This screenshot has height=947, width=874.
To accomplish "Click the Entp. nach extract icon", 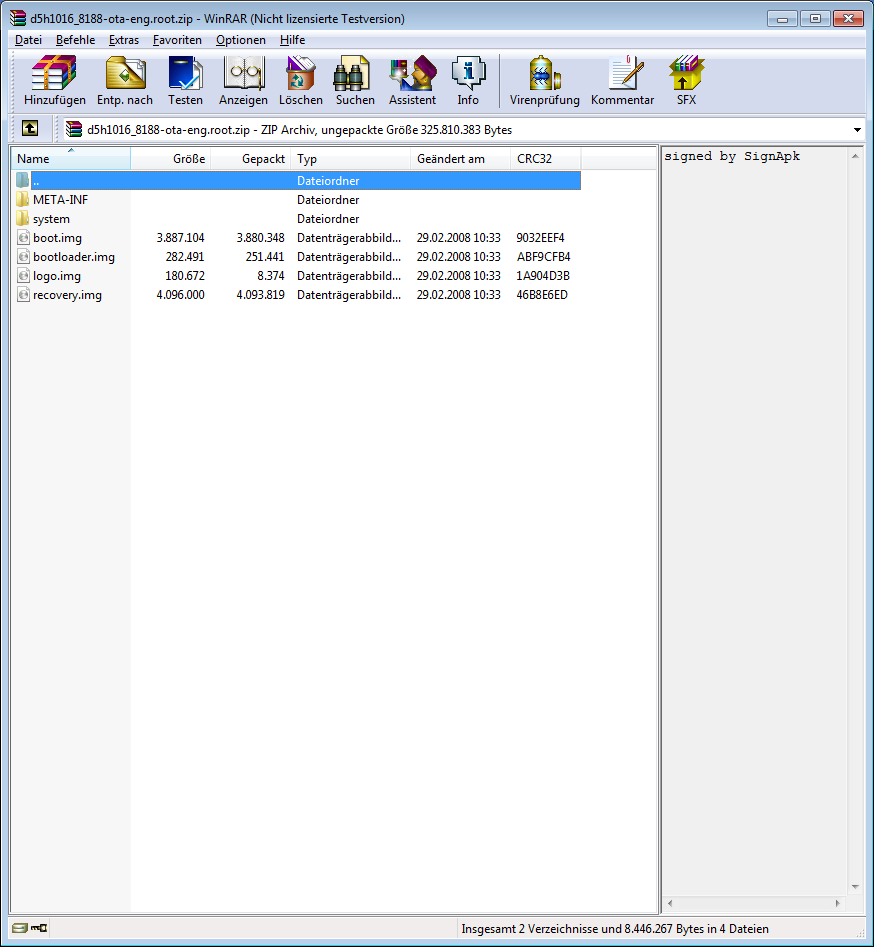I will 125,80.
